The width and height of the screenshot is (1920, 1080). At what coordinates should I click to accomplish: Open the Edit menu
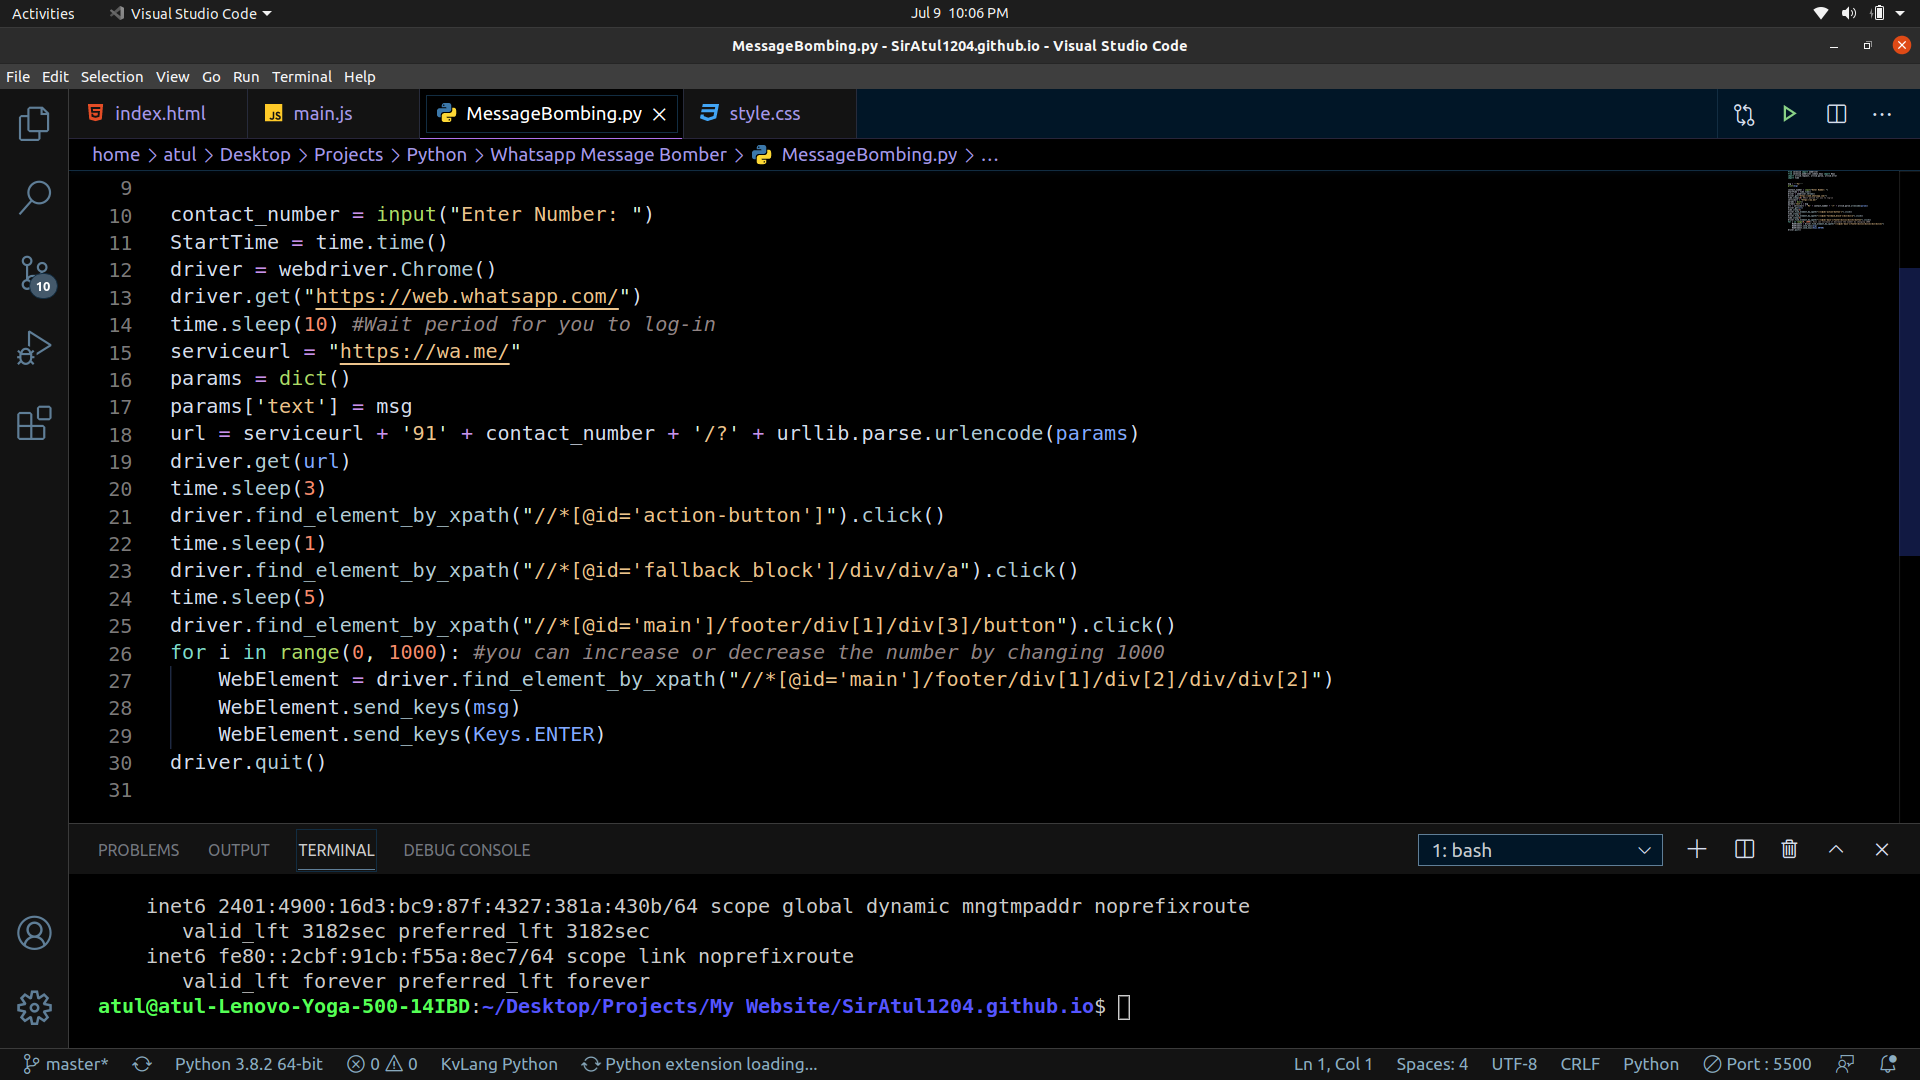(55, 77)
